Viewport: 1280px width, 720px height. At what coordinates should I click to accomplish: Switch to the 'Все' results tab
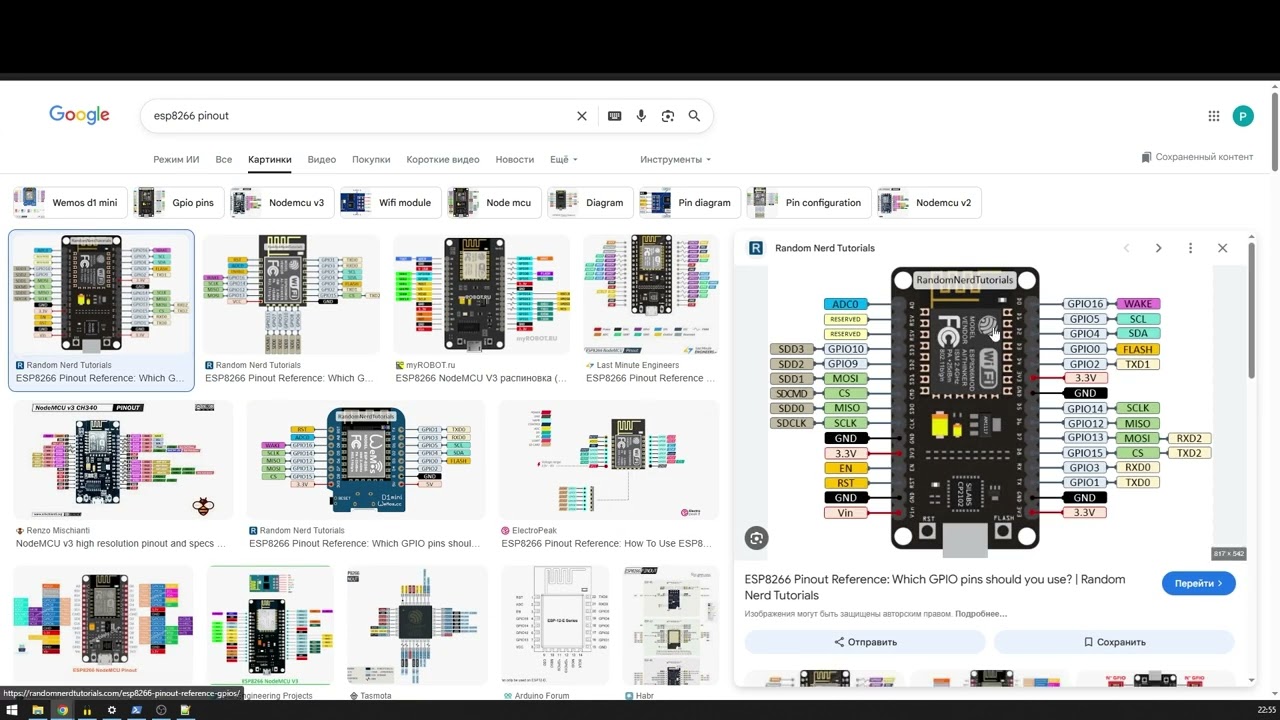pos(224,159)
